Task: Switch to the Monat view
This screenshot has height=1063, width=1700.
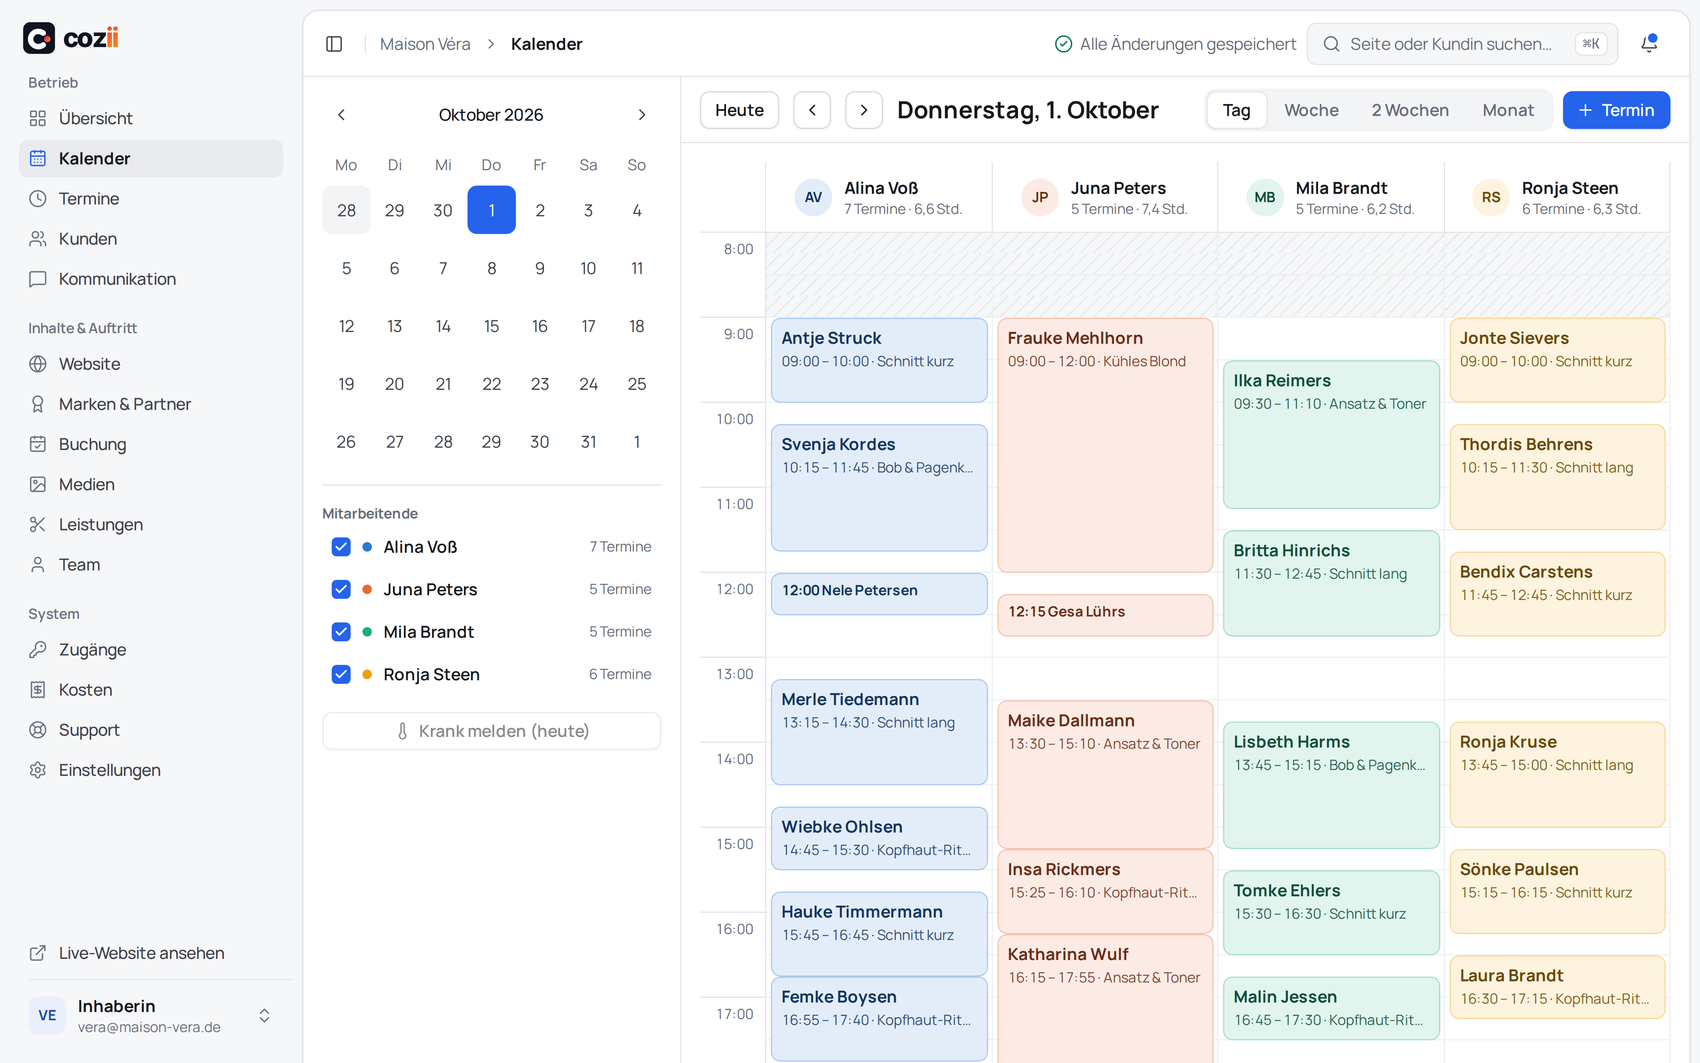Action: [x=1508, y=110]
